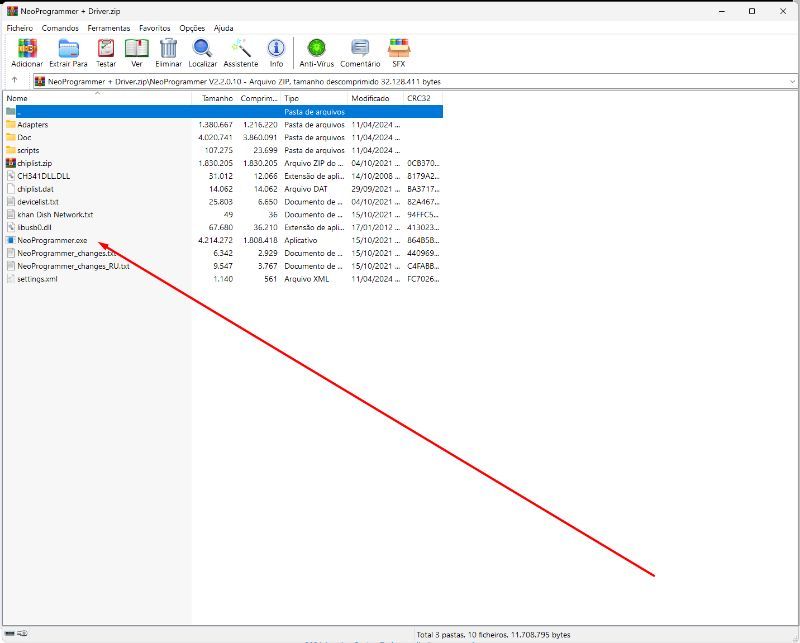Select the chiplist.dat file name

pyautogui.click(x=35, y=189)
